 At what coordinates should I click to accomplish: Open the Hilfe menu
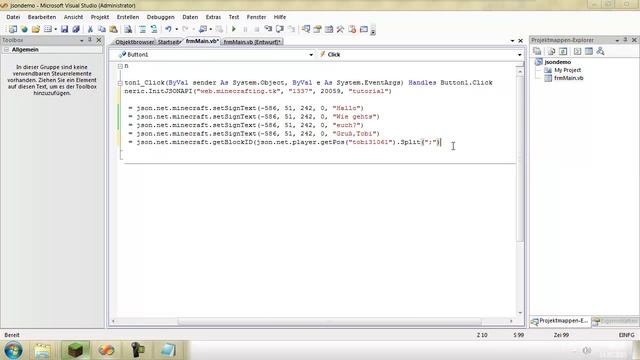[280, 17]
